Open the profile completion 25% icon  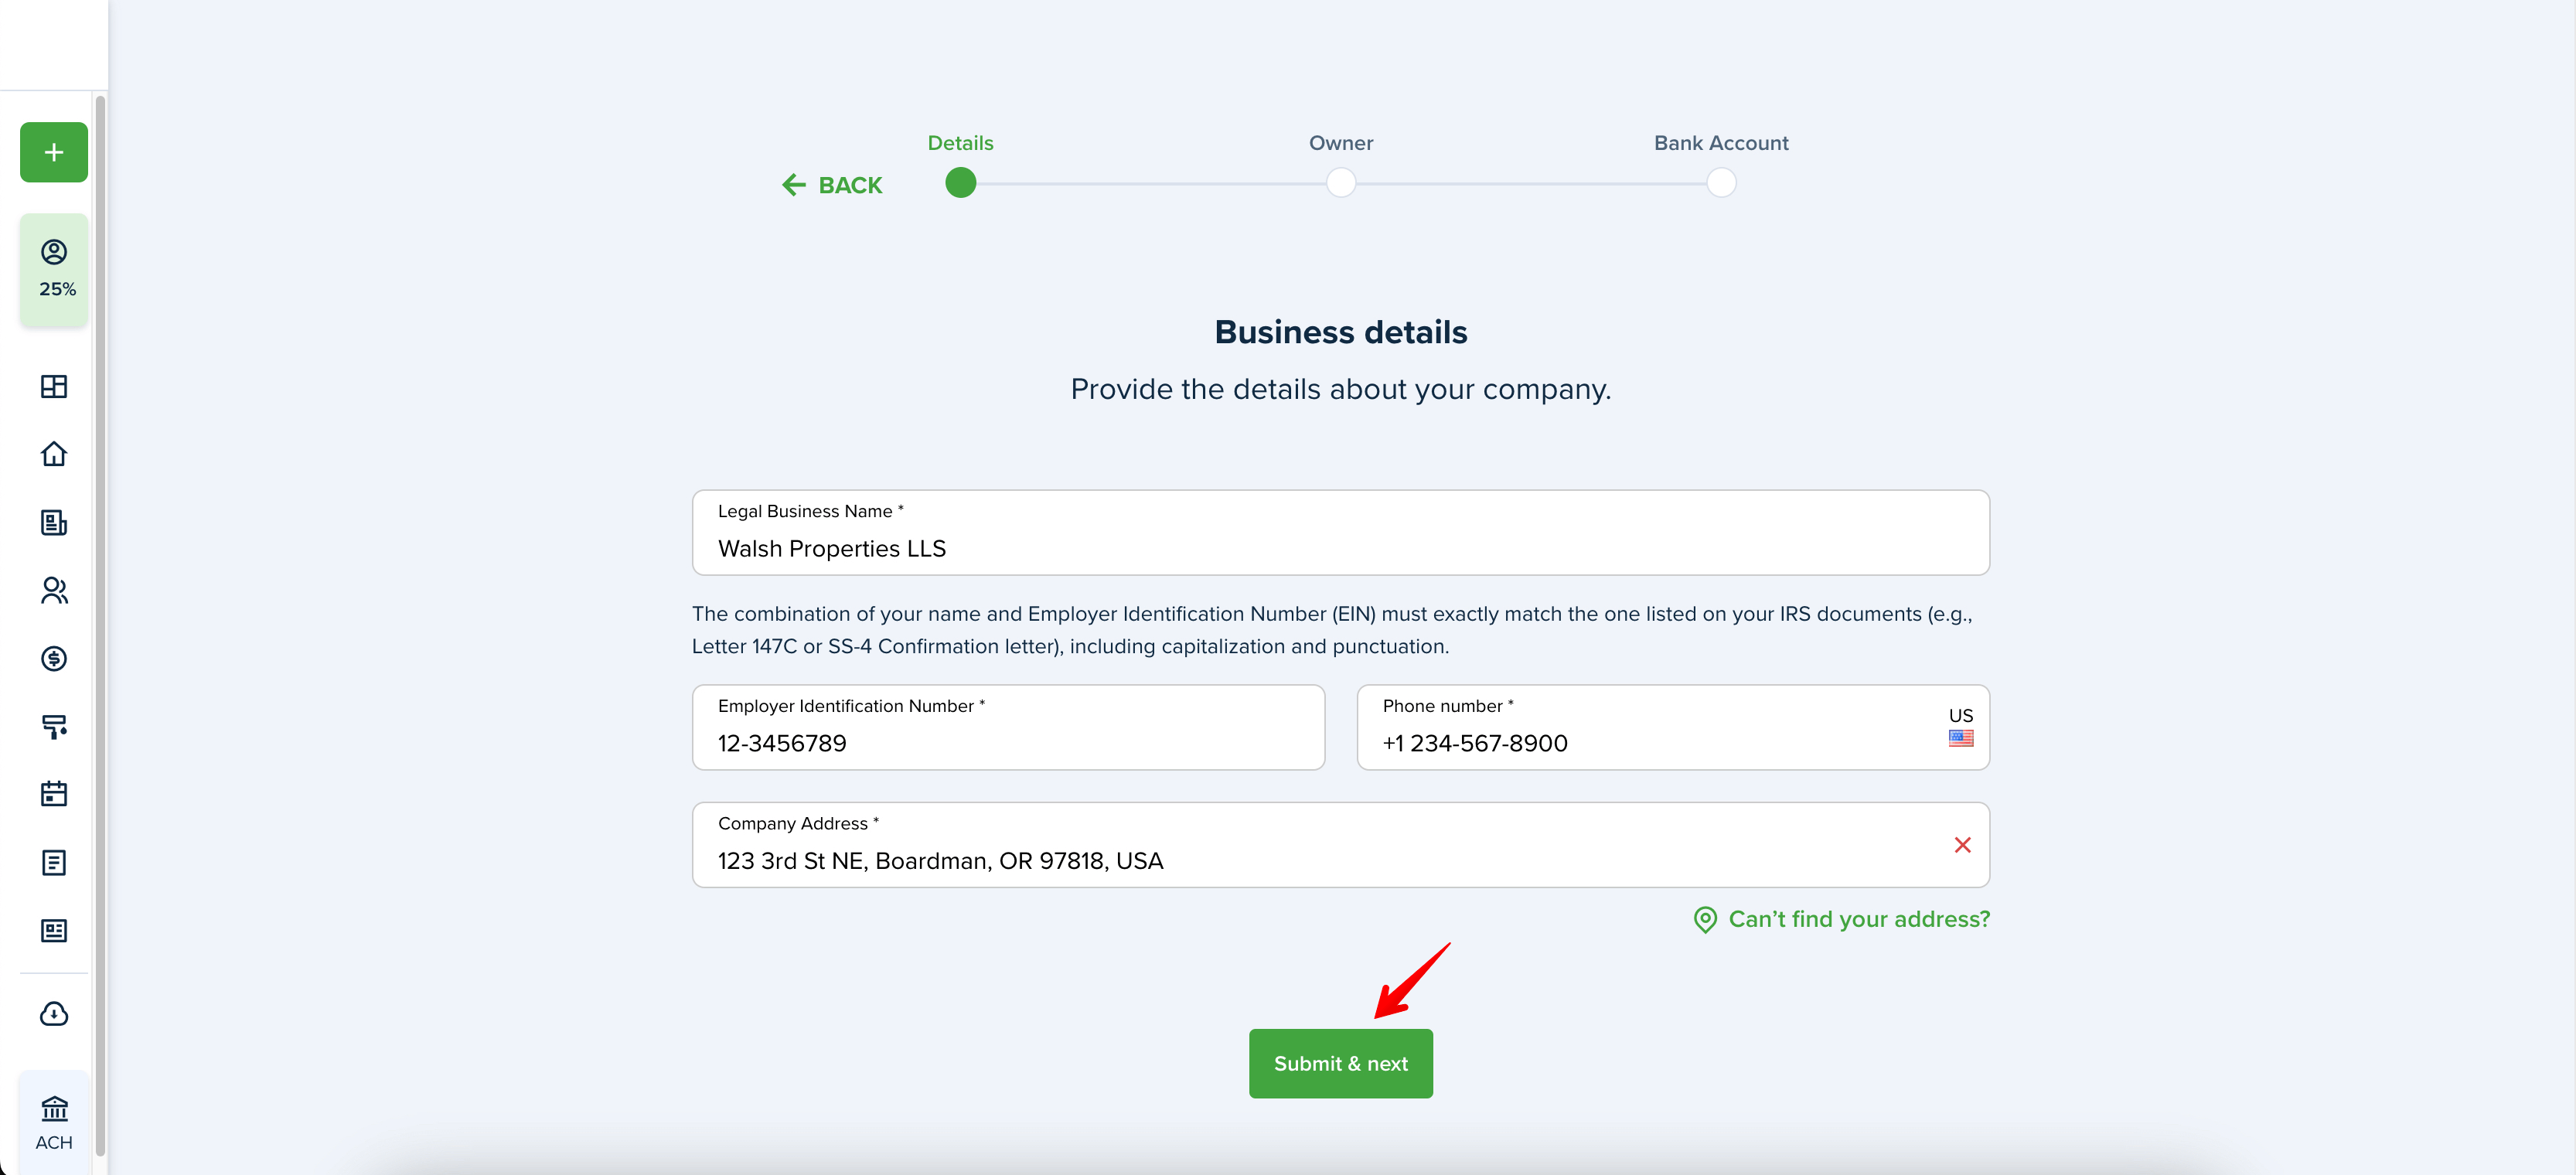click(x=55, y=268)
